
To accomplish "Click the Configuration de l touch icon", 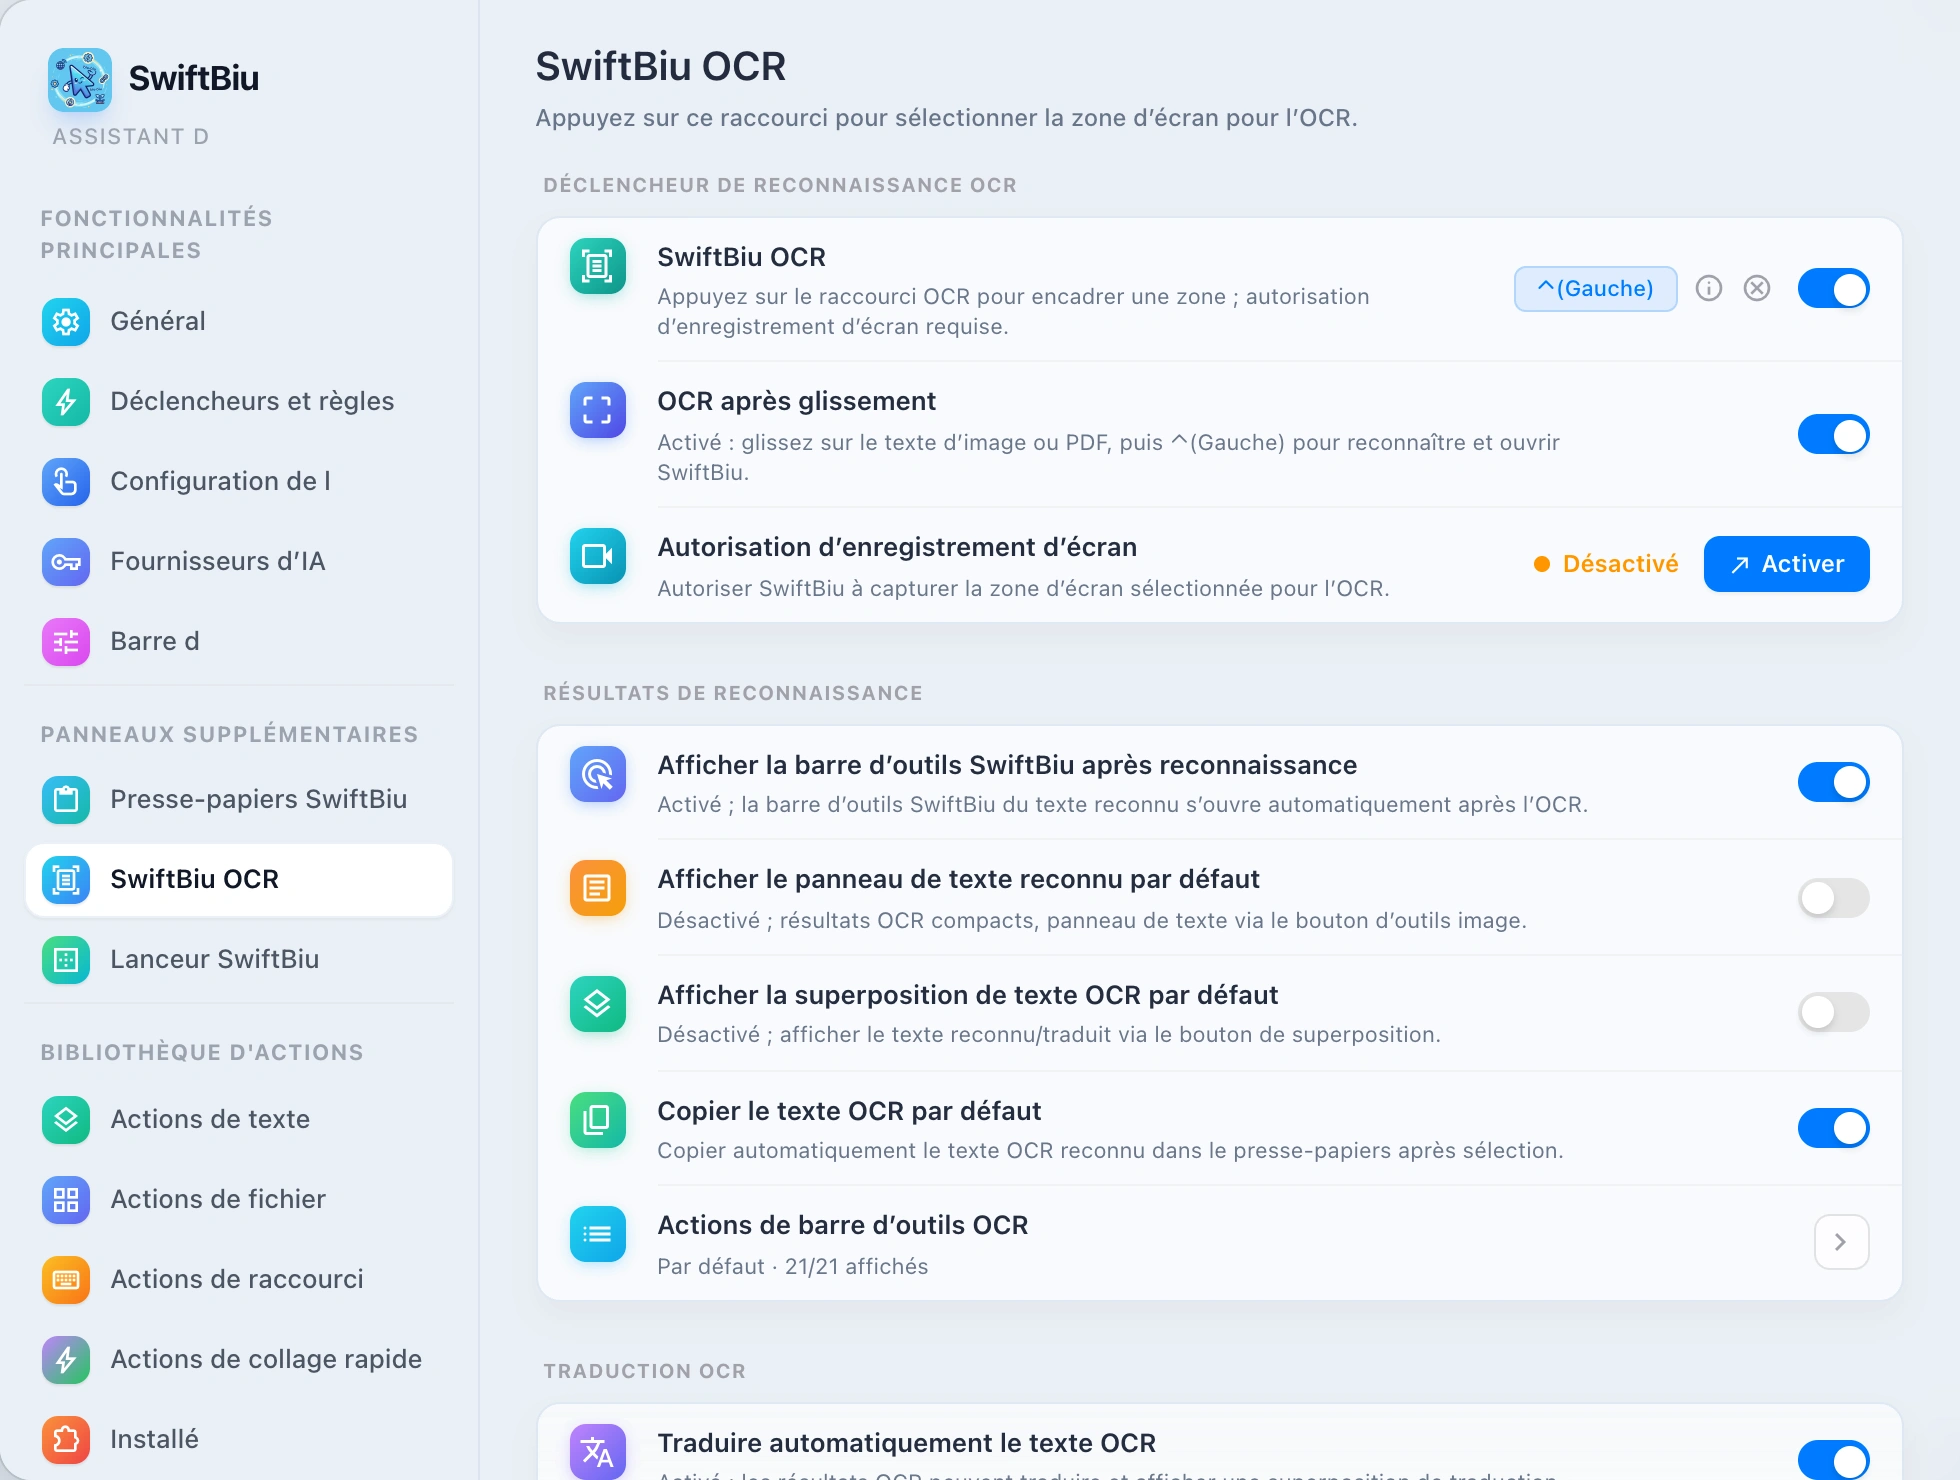I will click(66, 481).
